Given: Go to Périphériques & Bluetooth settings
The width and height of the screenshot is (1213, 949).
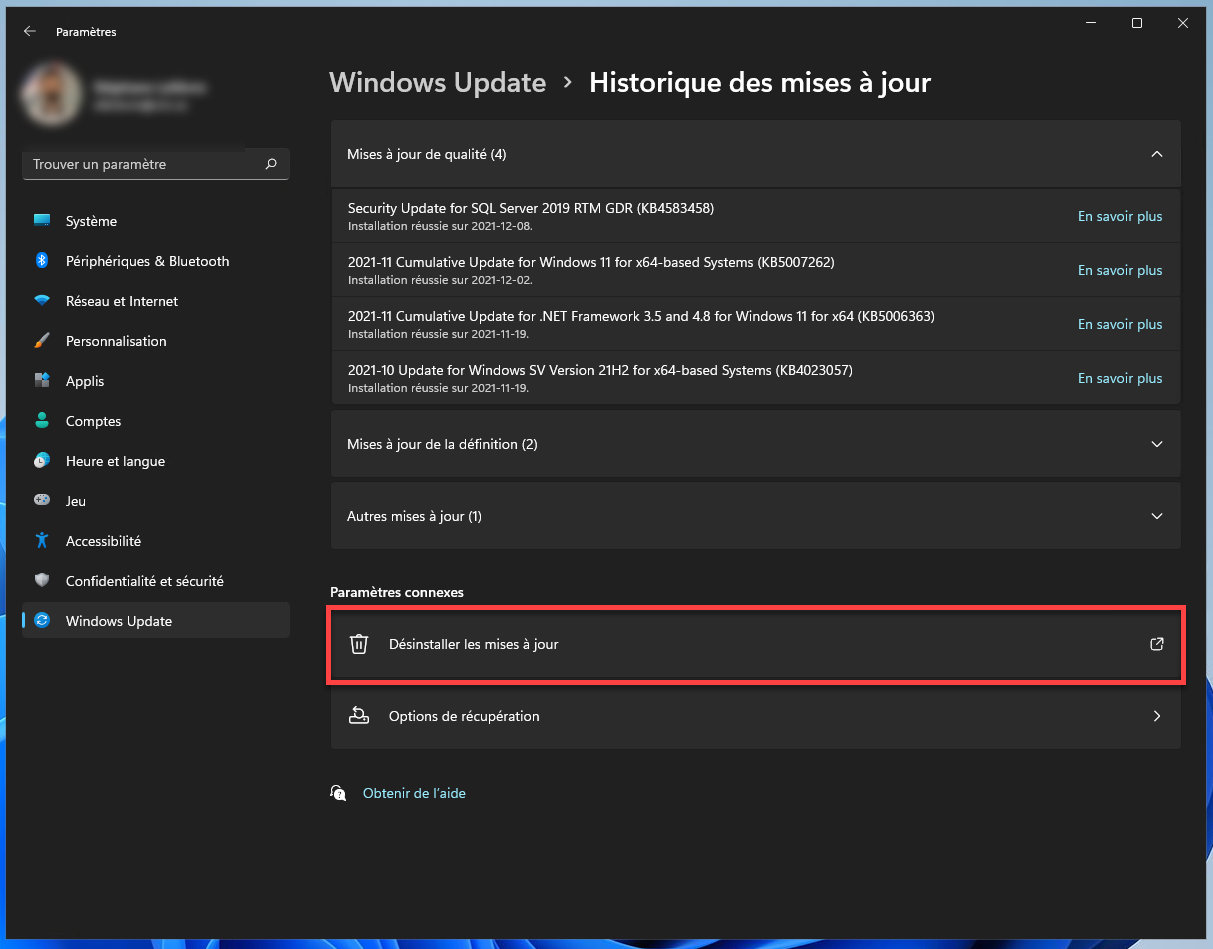Looking at the screenshot, I should [156, 261].
